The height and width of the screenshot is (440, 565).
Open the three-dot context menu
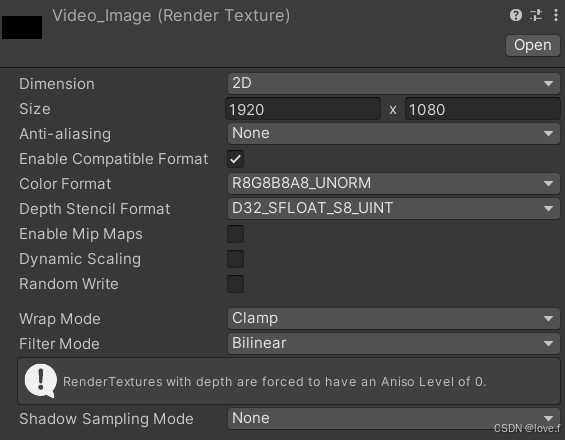coord(556,15)
